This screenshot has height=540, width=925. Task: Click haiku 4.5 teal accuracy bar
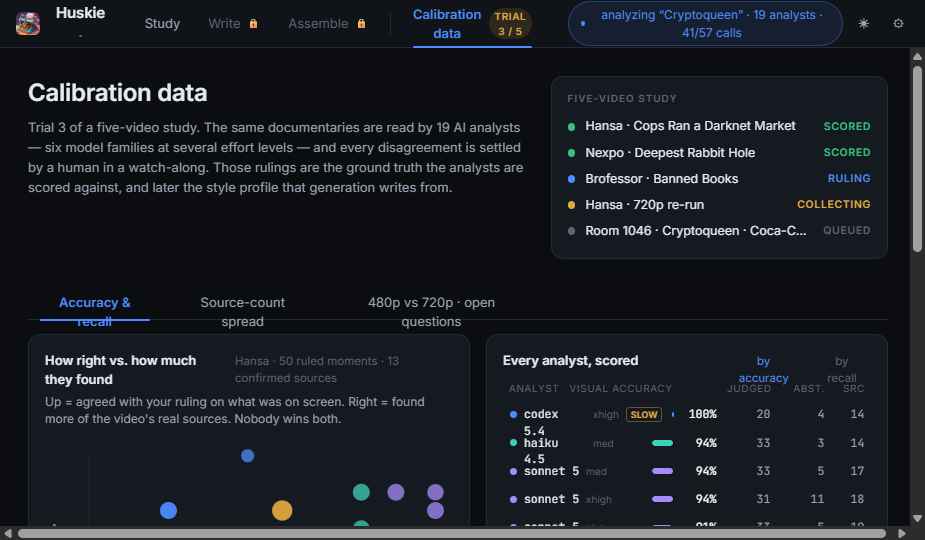662,443
